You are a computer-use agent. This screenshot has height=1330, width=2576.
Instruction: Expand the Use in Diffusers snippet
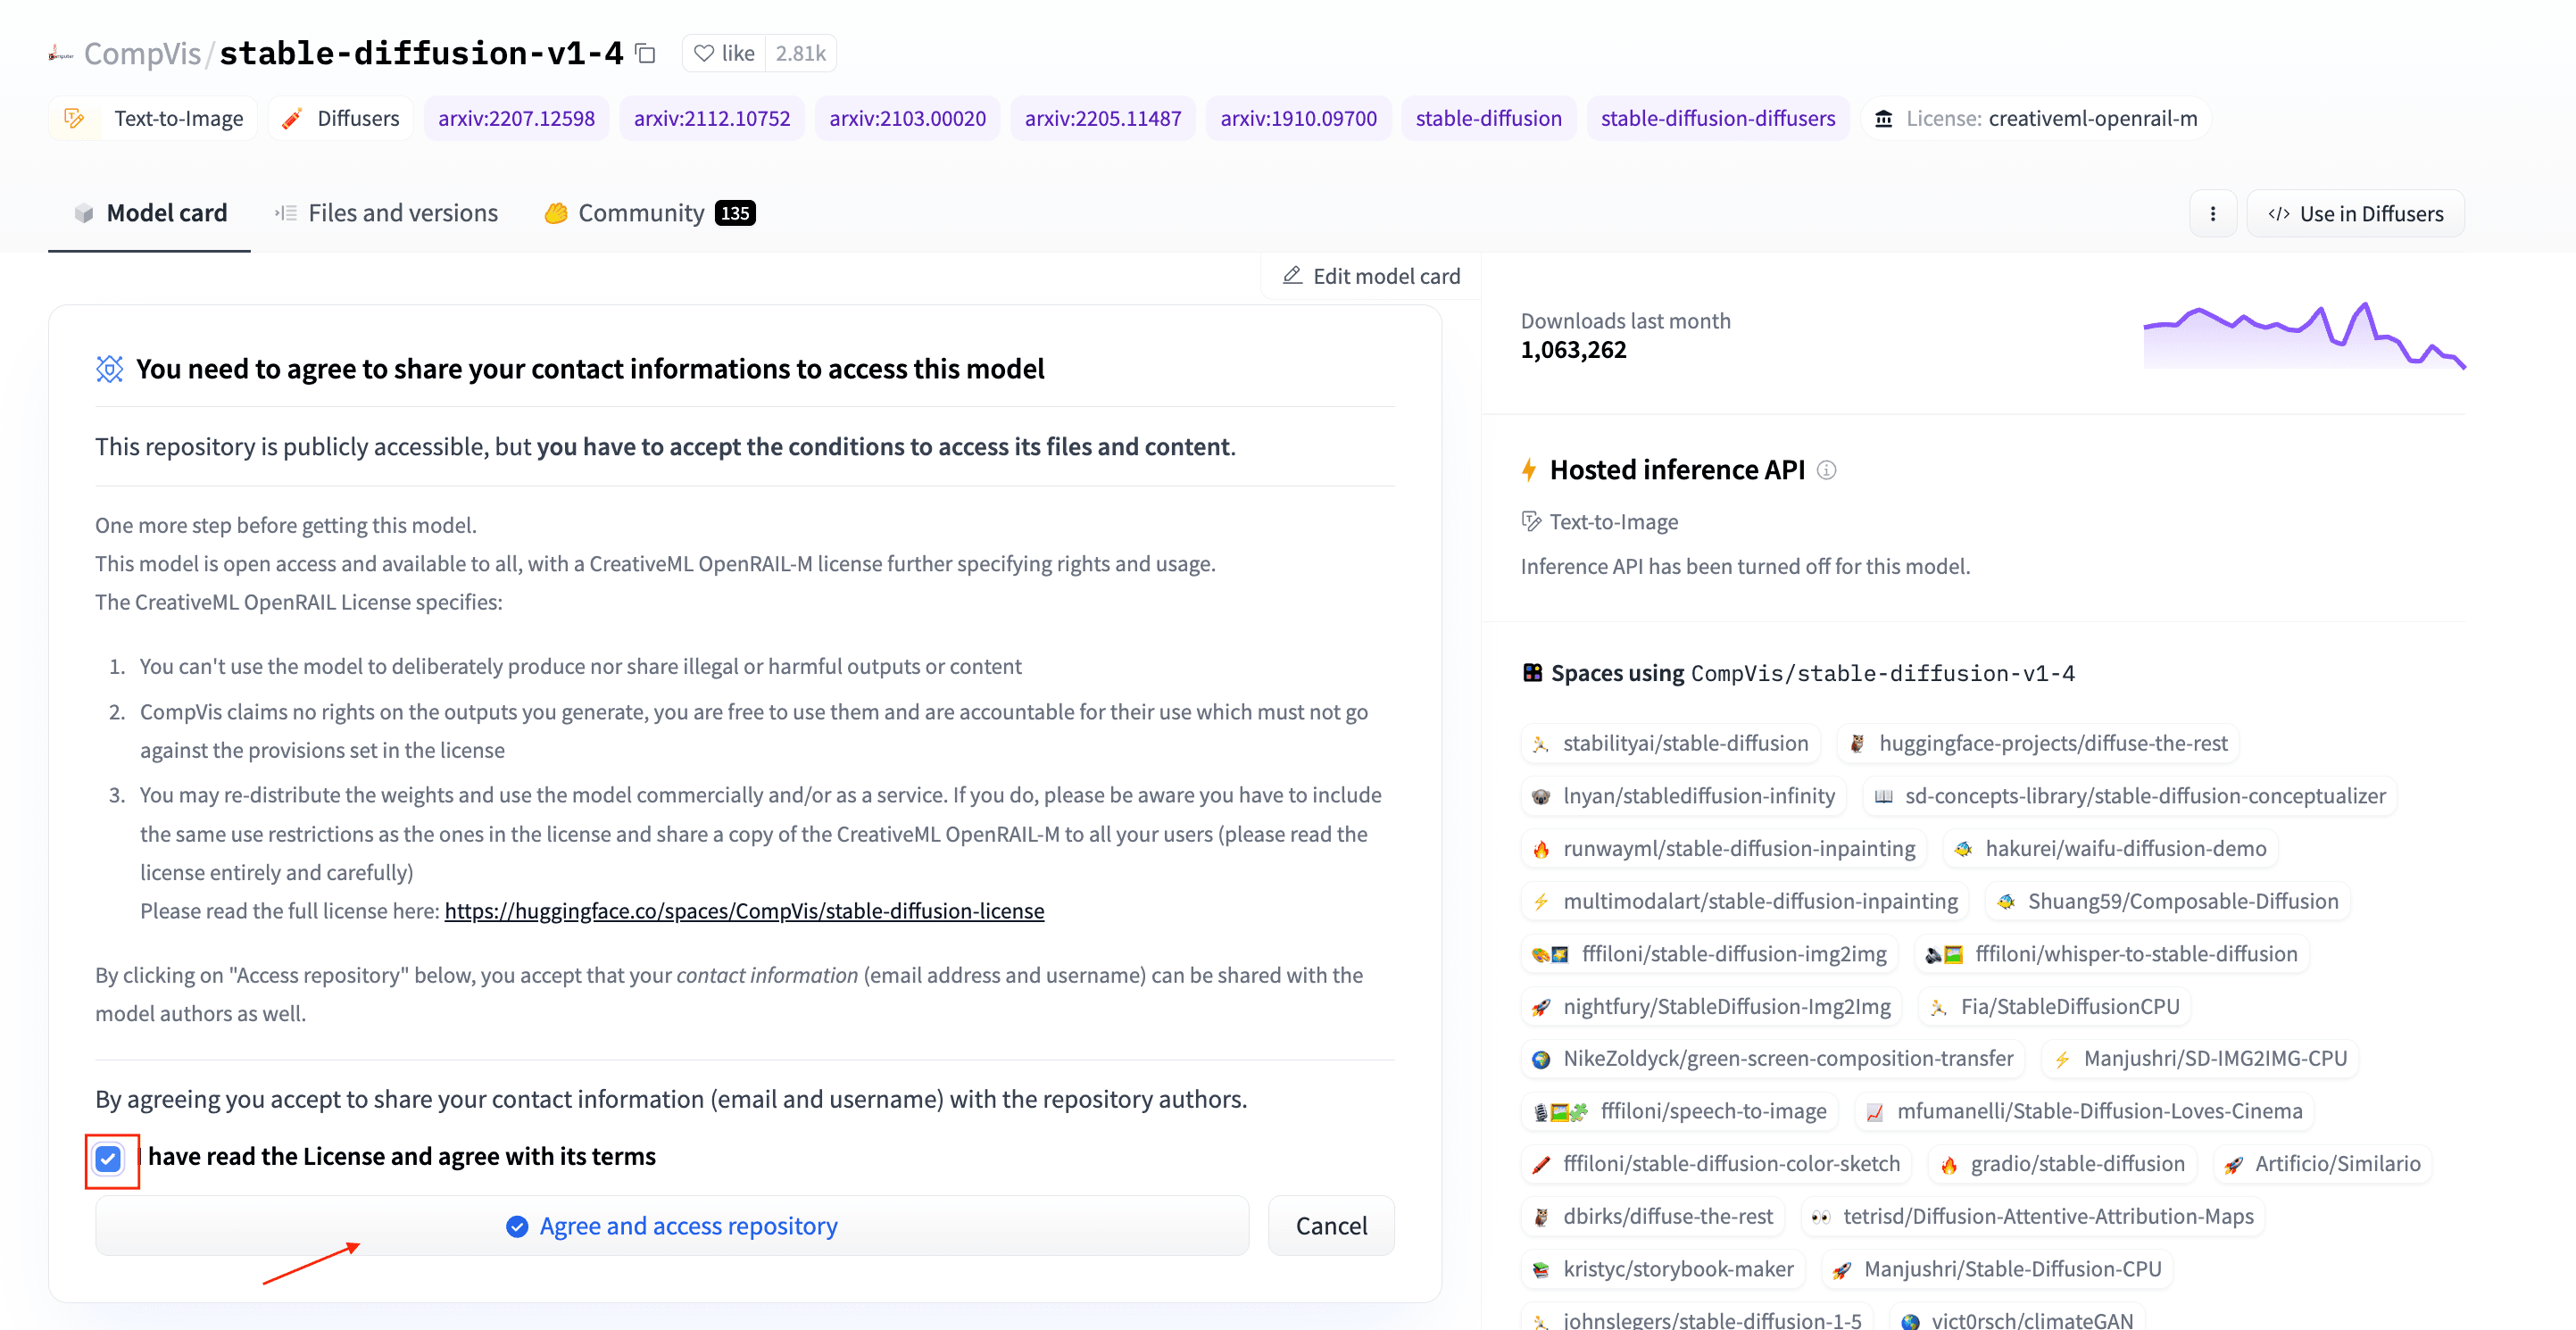[x=2355, y=213]
